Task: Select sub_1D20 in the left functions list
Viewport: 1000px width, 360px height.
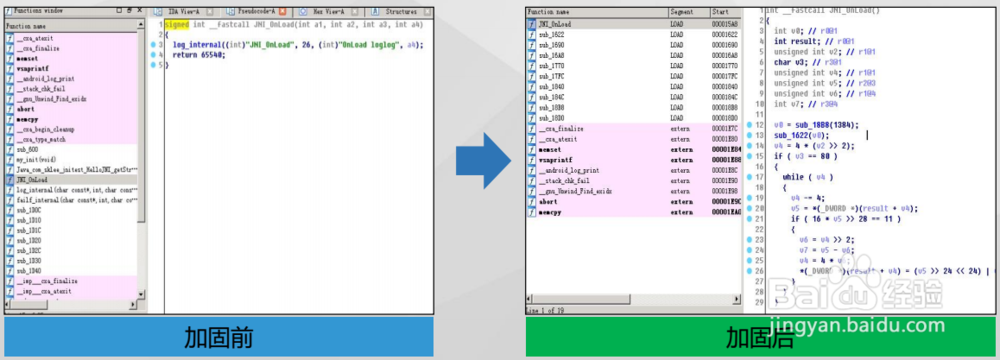Action: [71, 241]
